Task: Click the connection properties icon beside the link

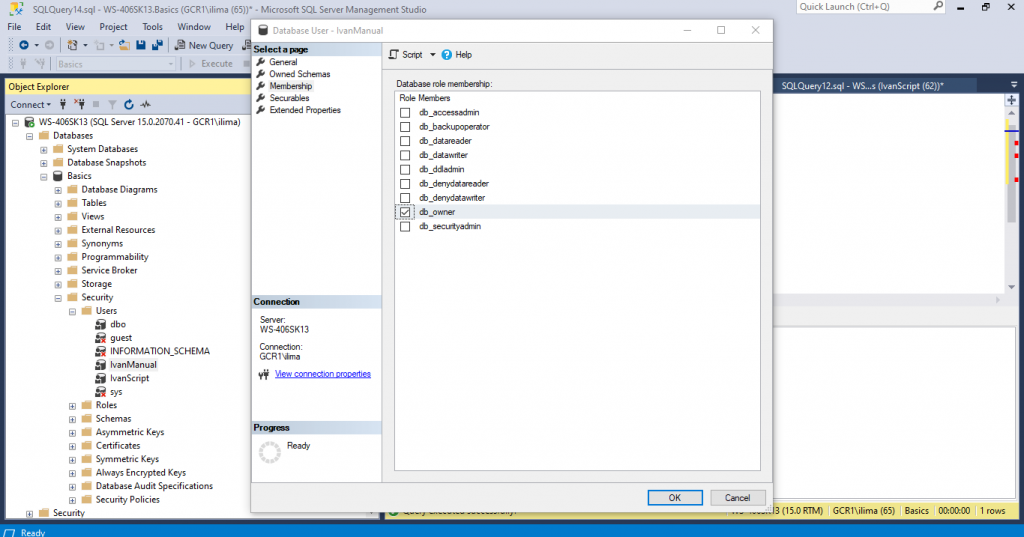Action: click(264, 374)
